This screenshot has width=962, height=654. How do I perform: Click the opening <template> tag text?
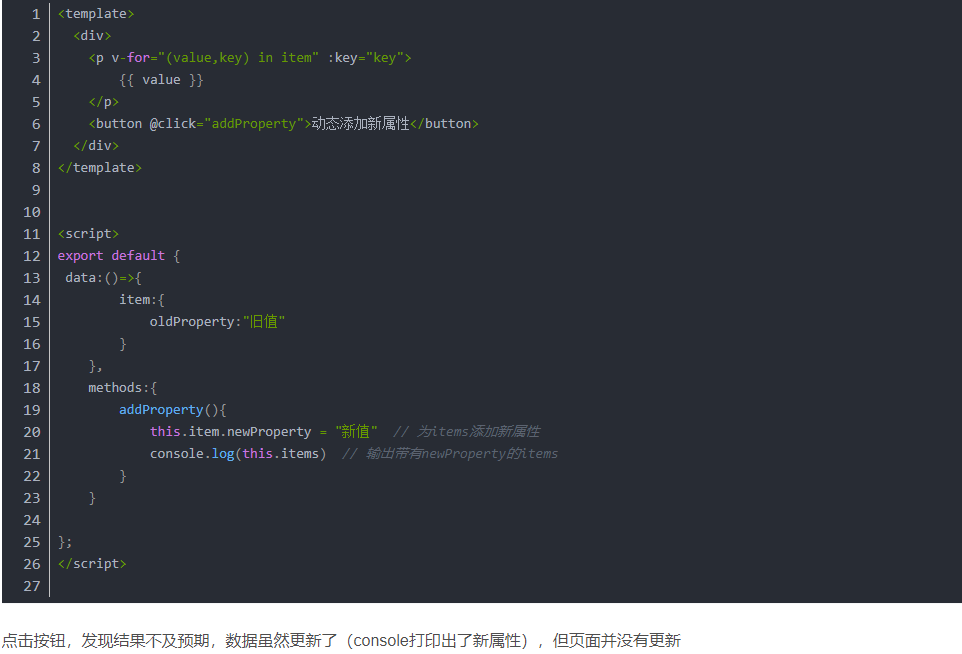(96, 13)
